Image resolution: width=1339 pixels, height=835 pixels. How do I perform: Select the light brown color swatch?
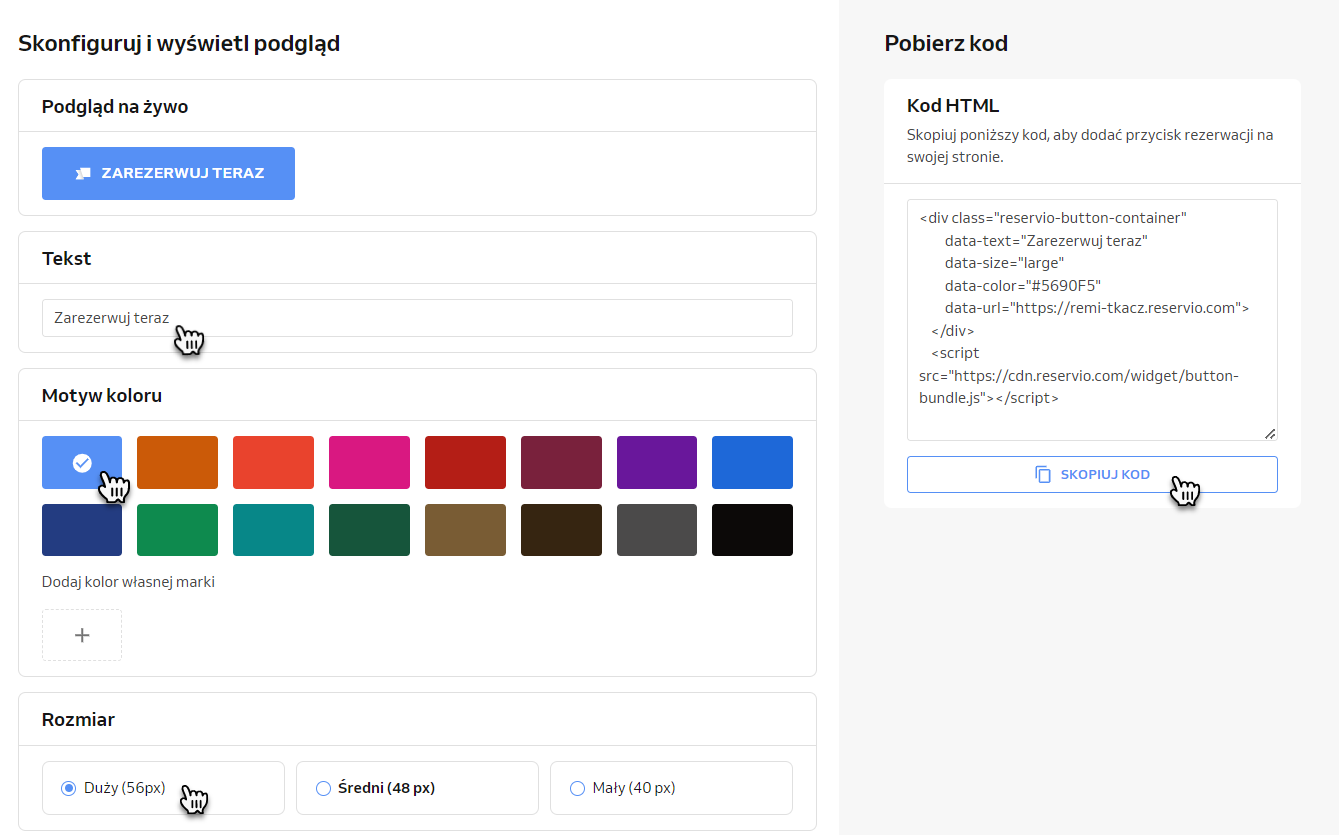465,530
